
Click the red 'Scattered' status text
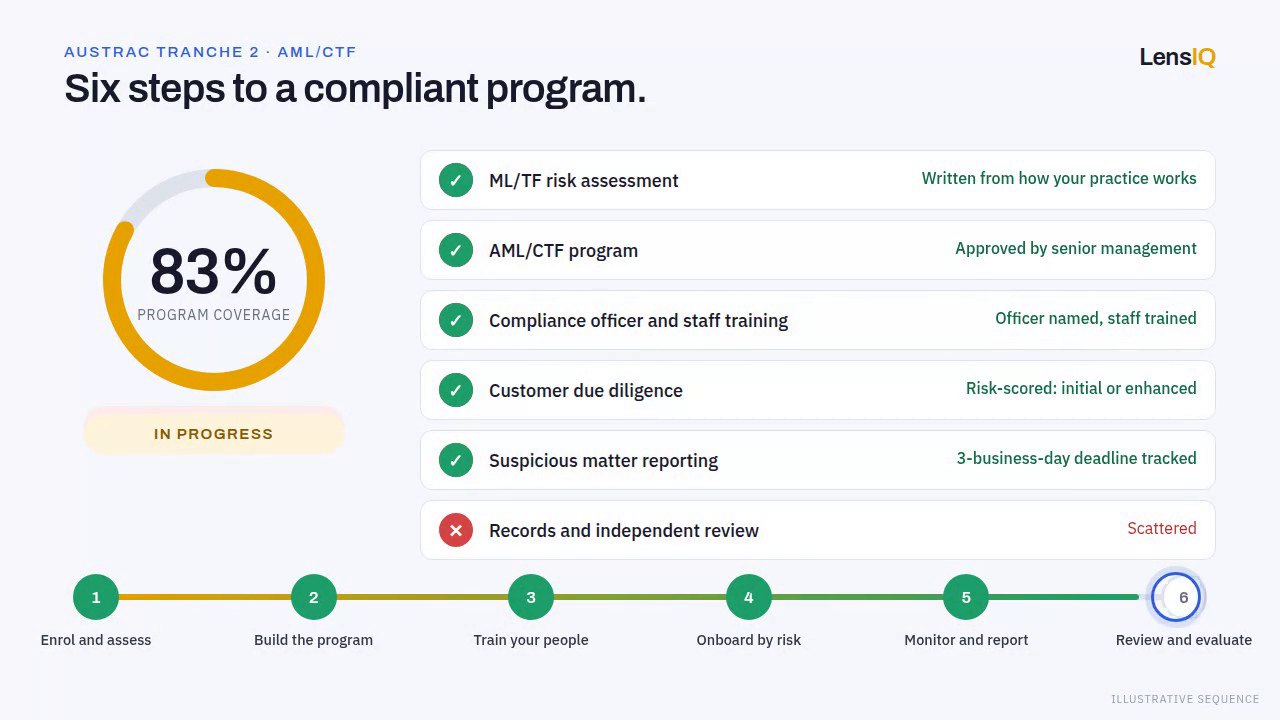(x=1162, y=528)
